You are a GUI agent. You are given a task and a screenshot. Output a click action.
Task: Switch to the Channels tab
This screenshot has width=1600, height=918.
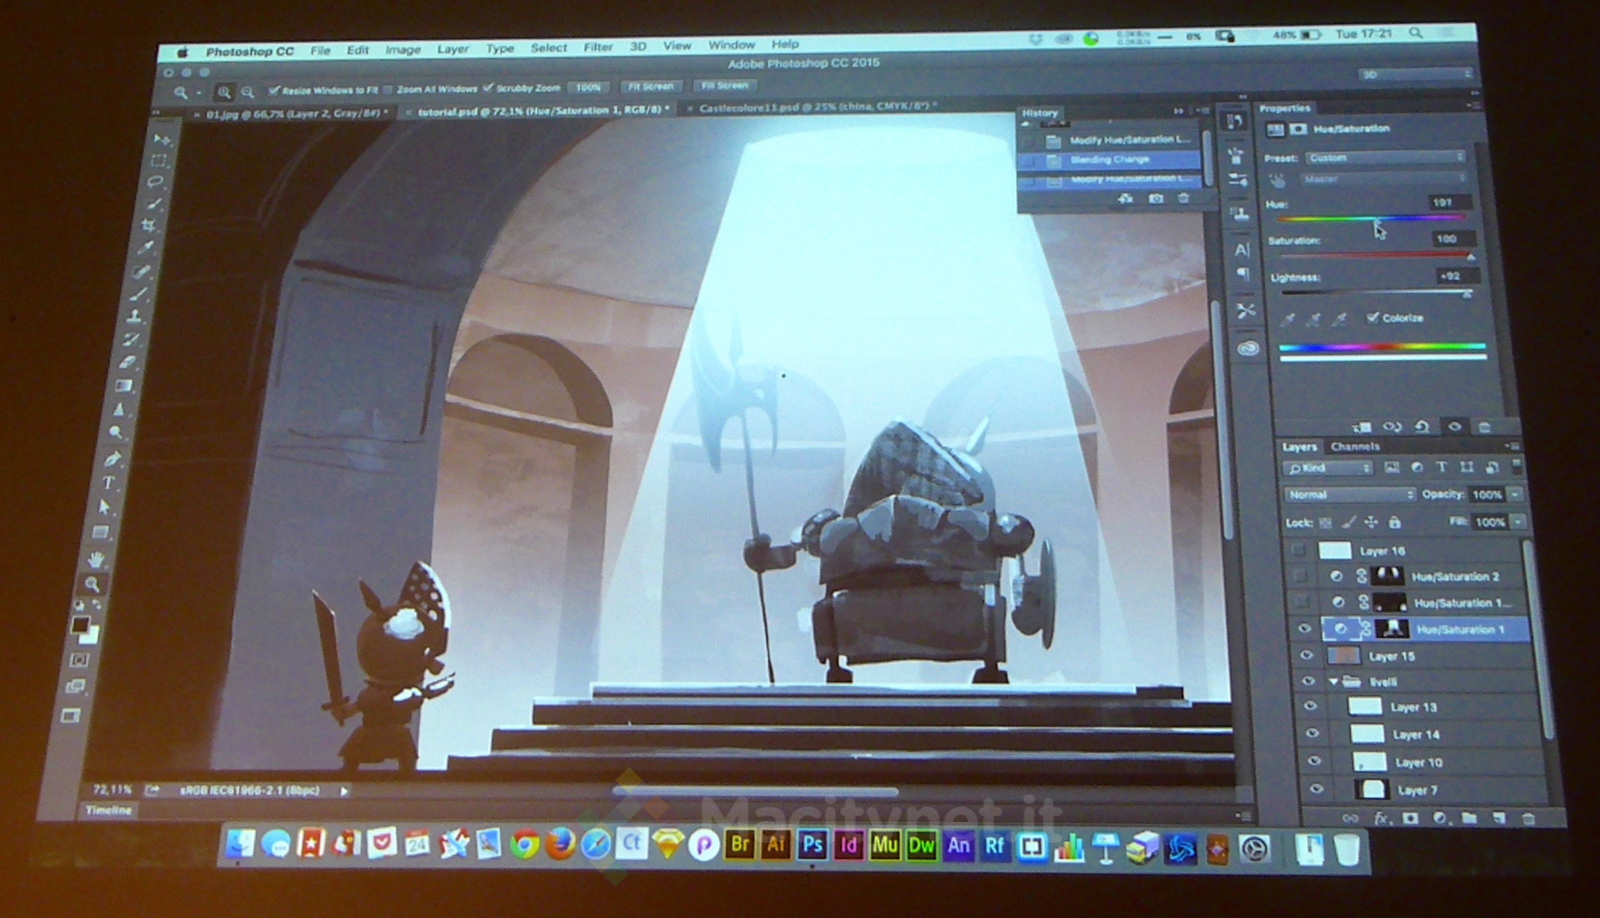coord(1355,447)
